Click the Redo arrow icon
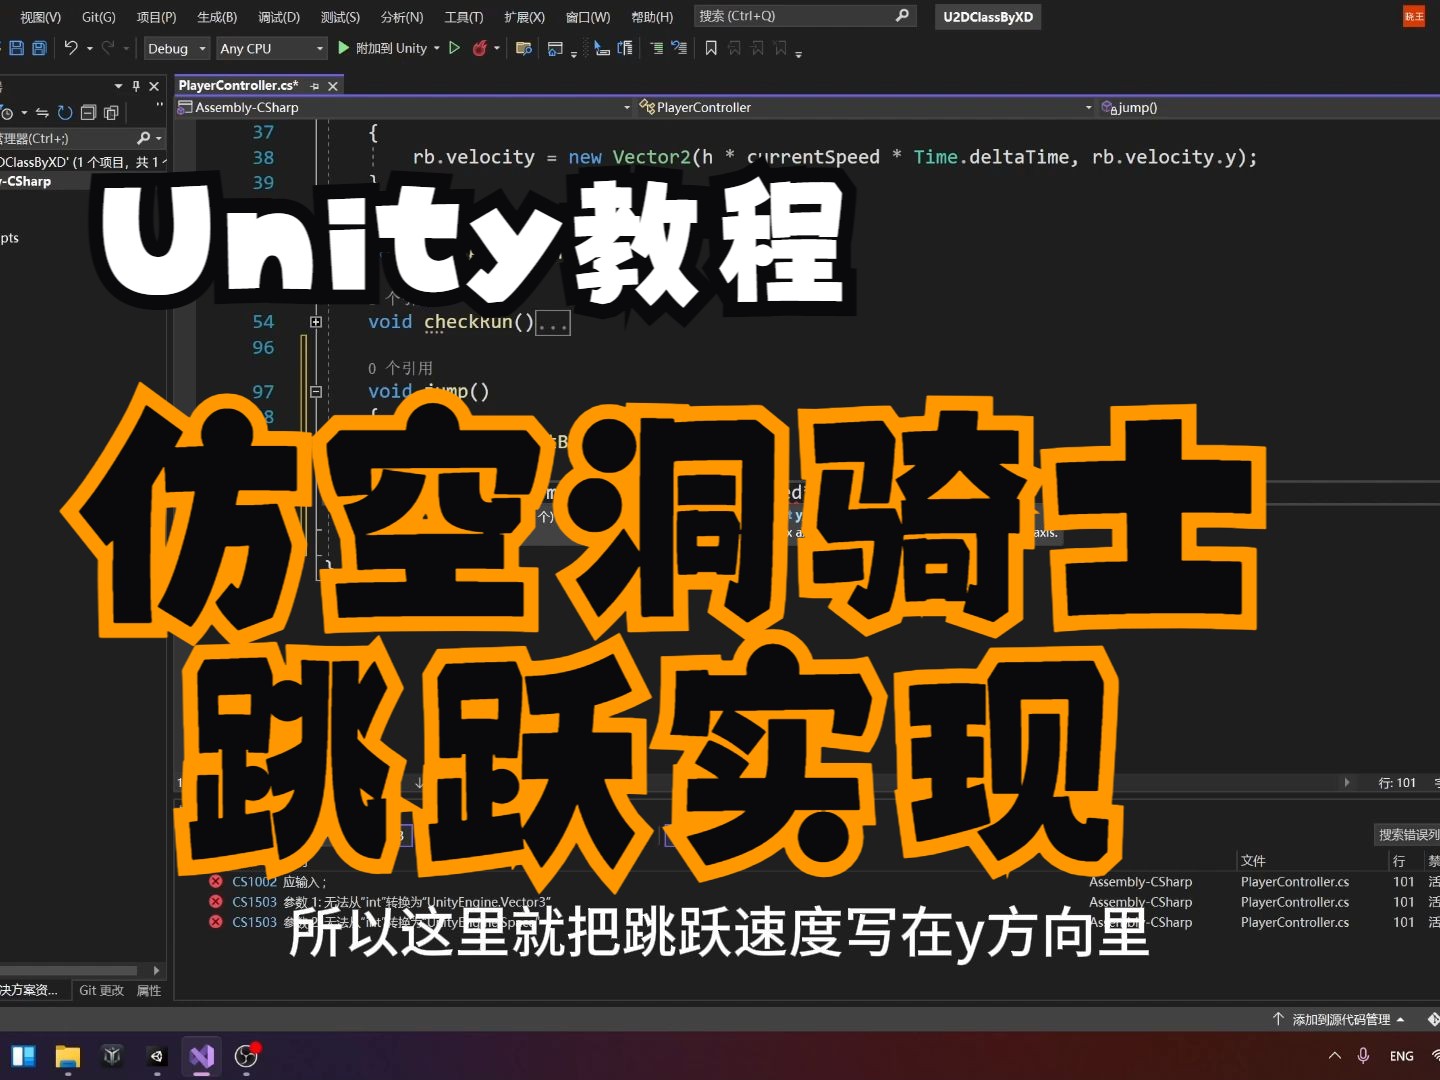Image resolution: width=1440 pixels, height=1080 pixels. pos(108,48)
